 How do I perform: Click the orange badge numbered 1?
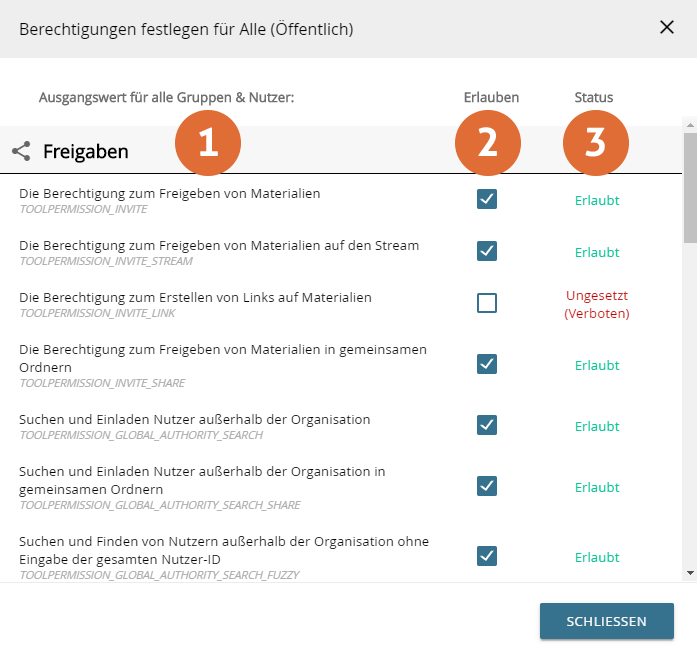coord(207,143)
